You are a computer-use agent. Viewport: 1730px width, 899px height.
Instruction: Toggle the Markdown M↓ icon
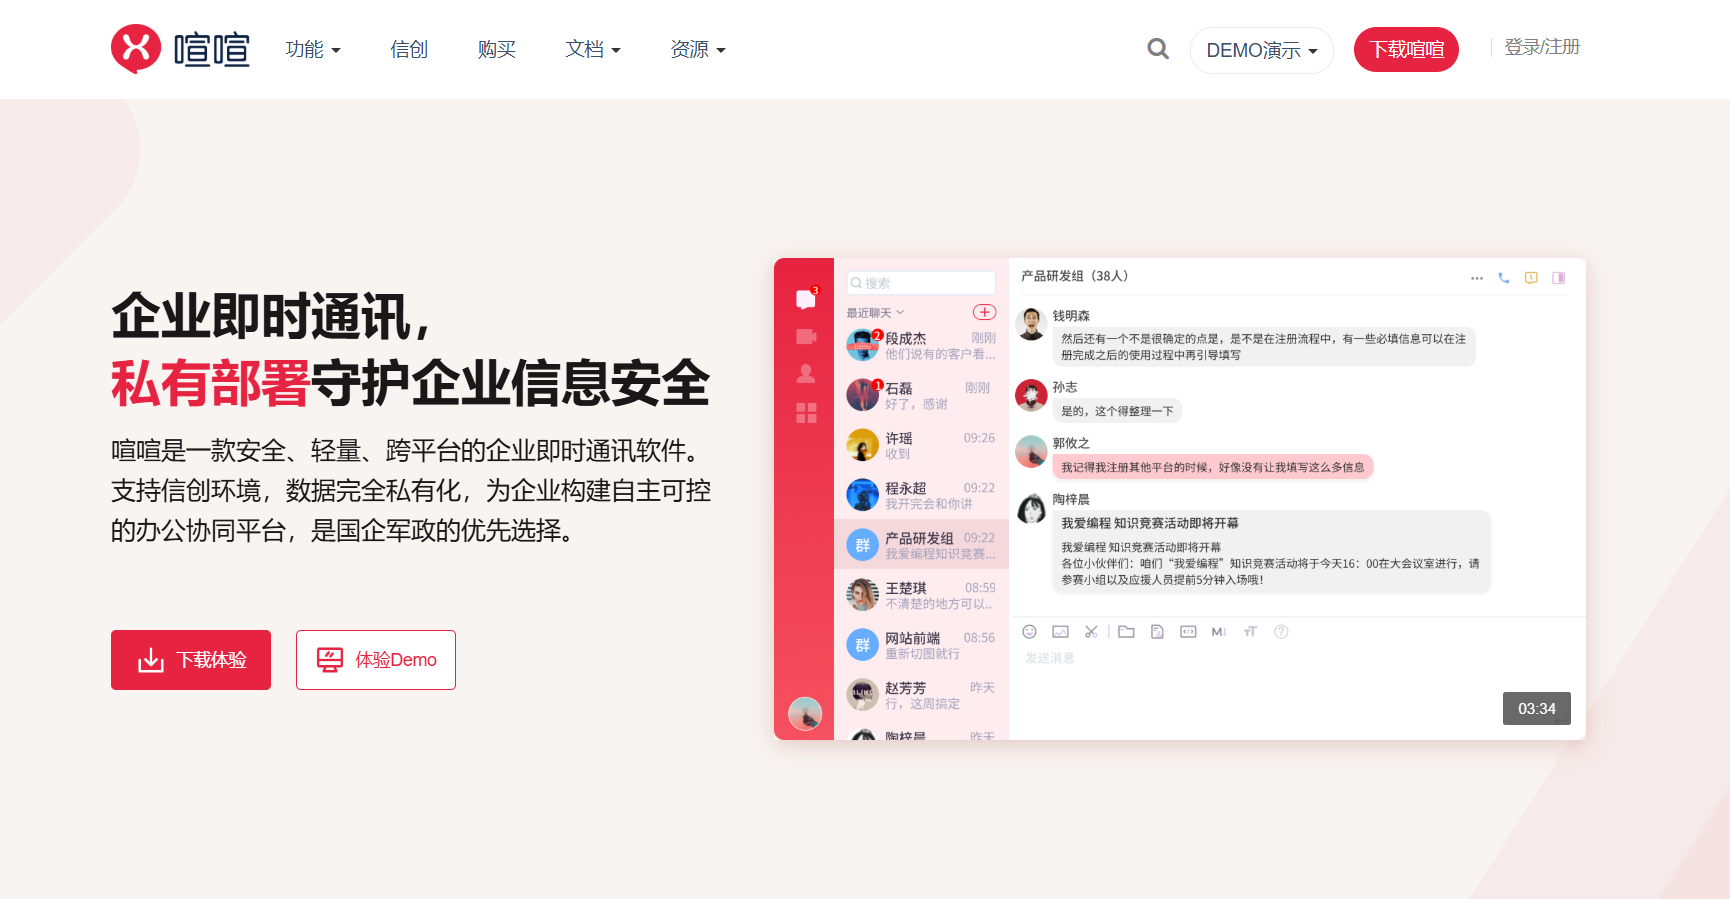[x=1219, y=631]
